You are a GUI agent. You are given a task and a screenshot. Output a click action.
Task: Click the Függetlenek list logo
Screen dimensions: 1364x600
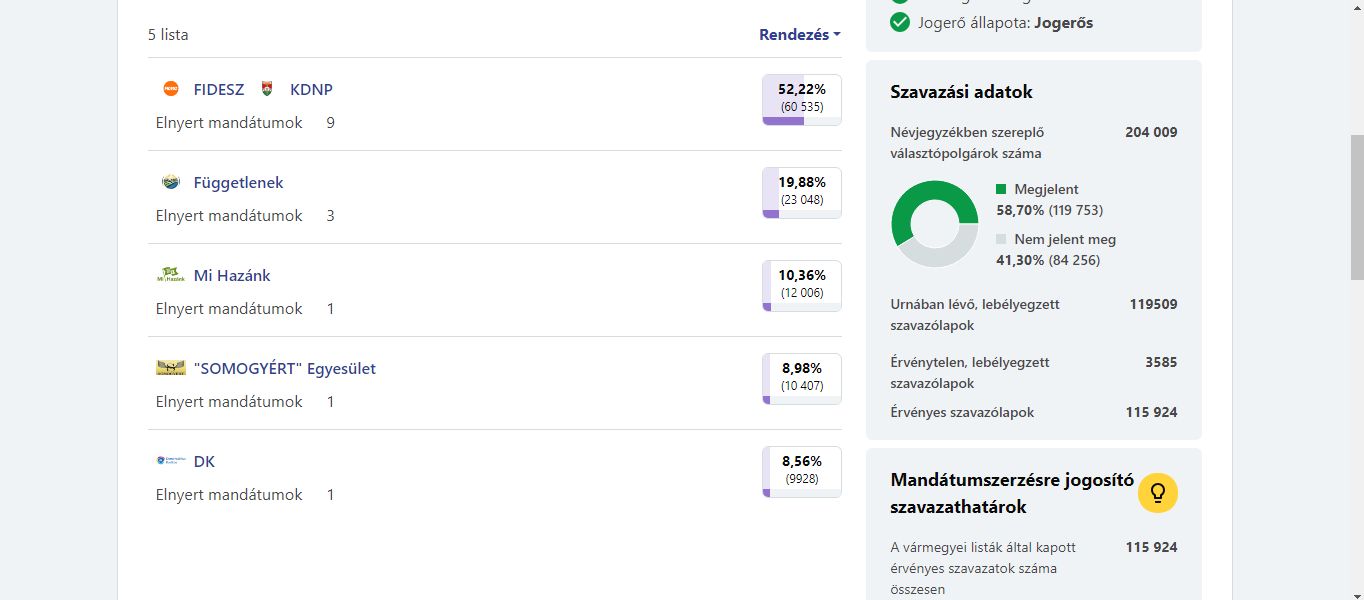[171, 182]
